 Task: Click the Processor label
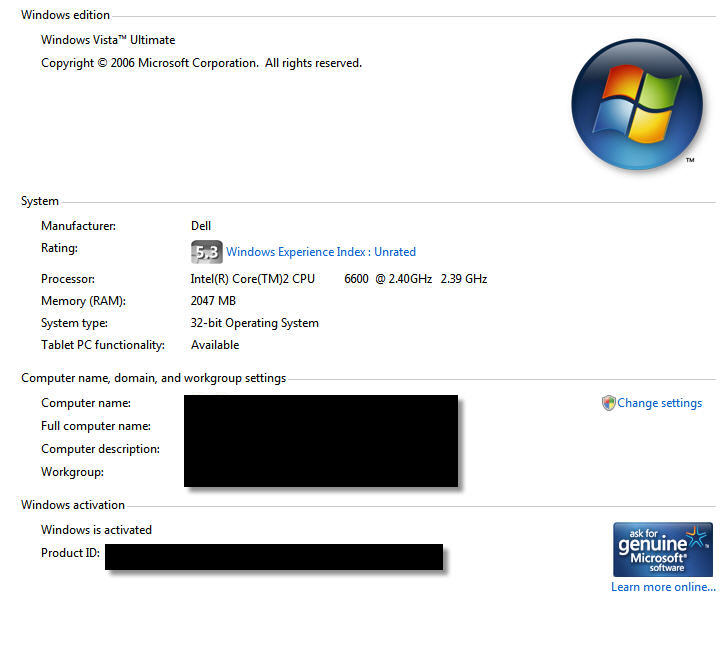(x=68, y=279)
